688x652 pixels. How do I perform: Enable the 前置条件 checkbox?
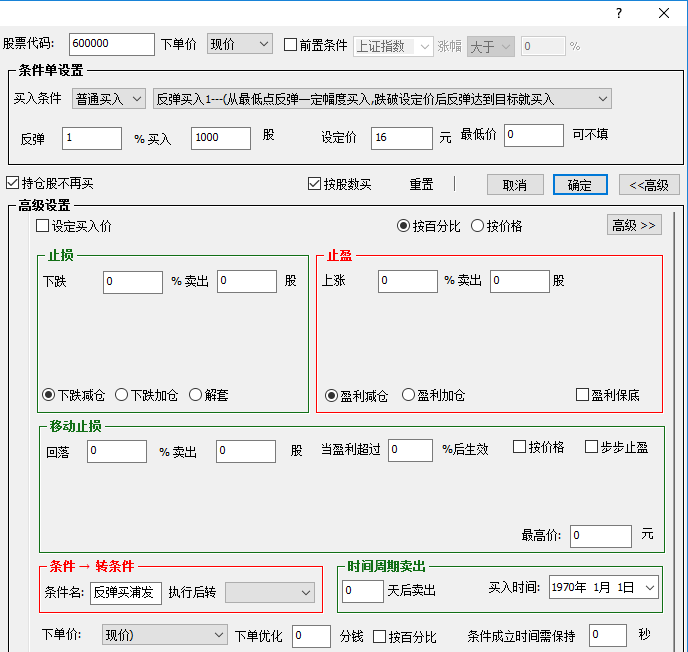(291, 45)
